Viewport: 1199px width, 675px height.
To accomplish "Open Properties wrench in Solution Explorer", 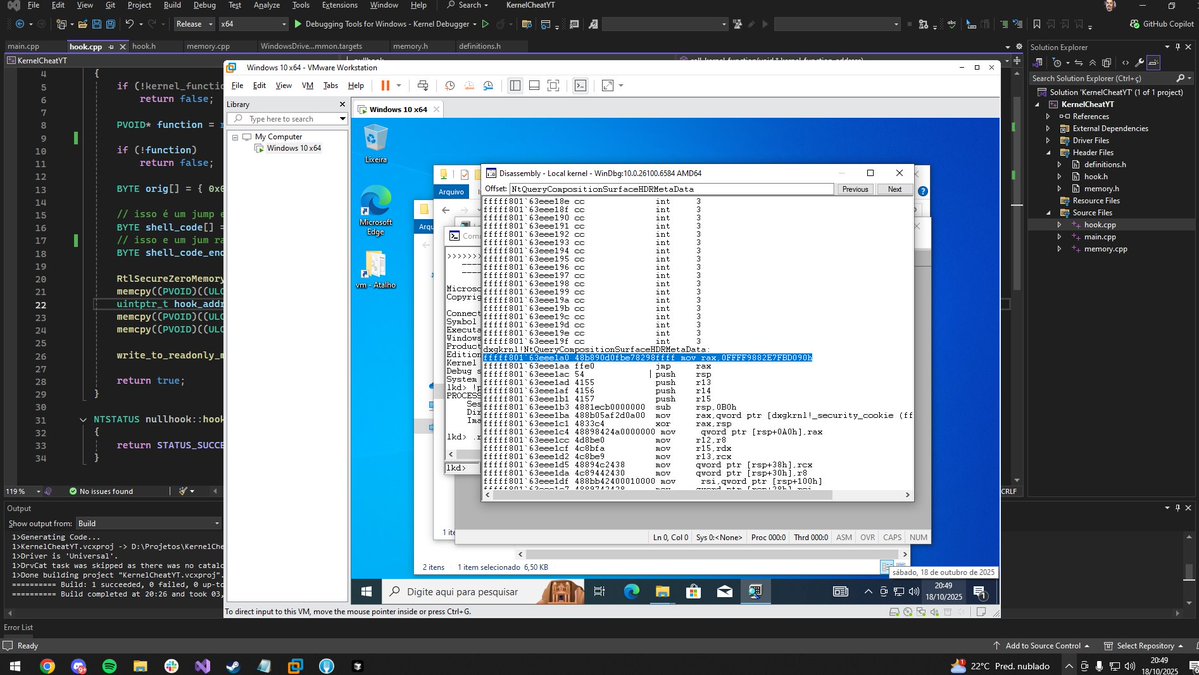I will click(1139, 63).
